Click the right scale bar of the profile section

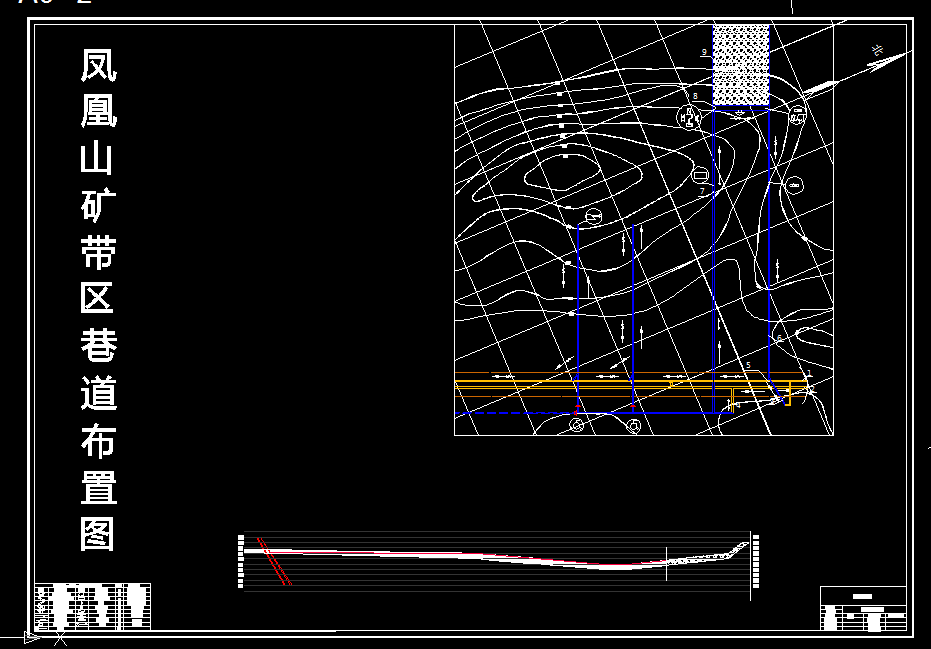pos(756,562)
